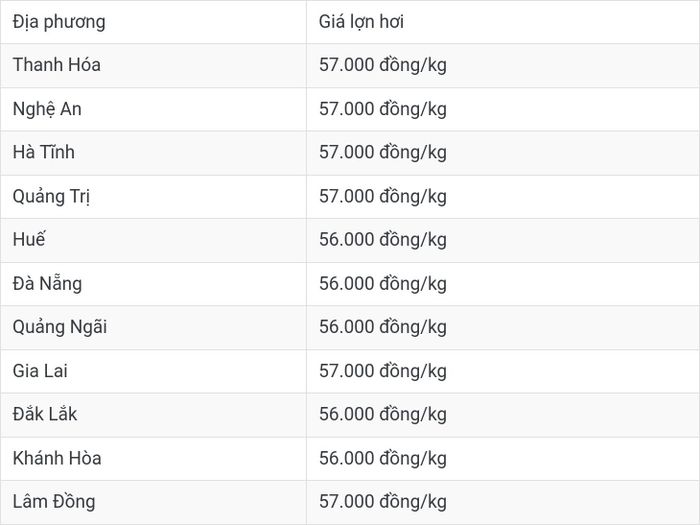Screen dimensions: 700x525
Task: Click the 'Giá lợn hơi' column header
Action: pos(503,22)
